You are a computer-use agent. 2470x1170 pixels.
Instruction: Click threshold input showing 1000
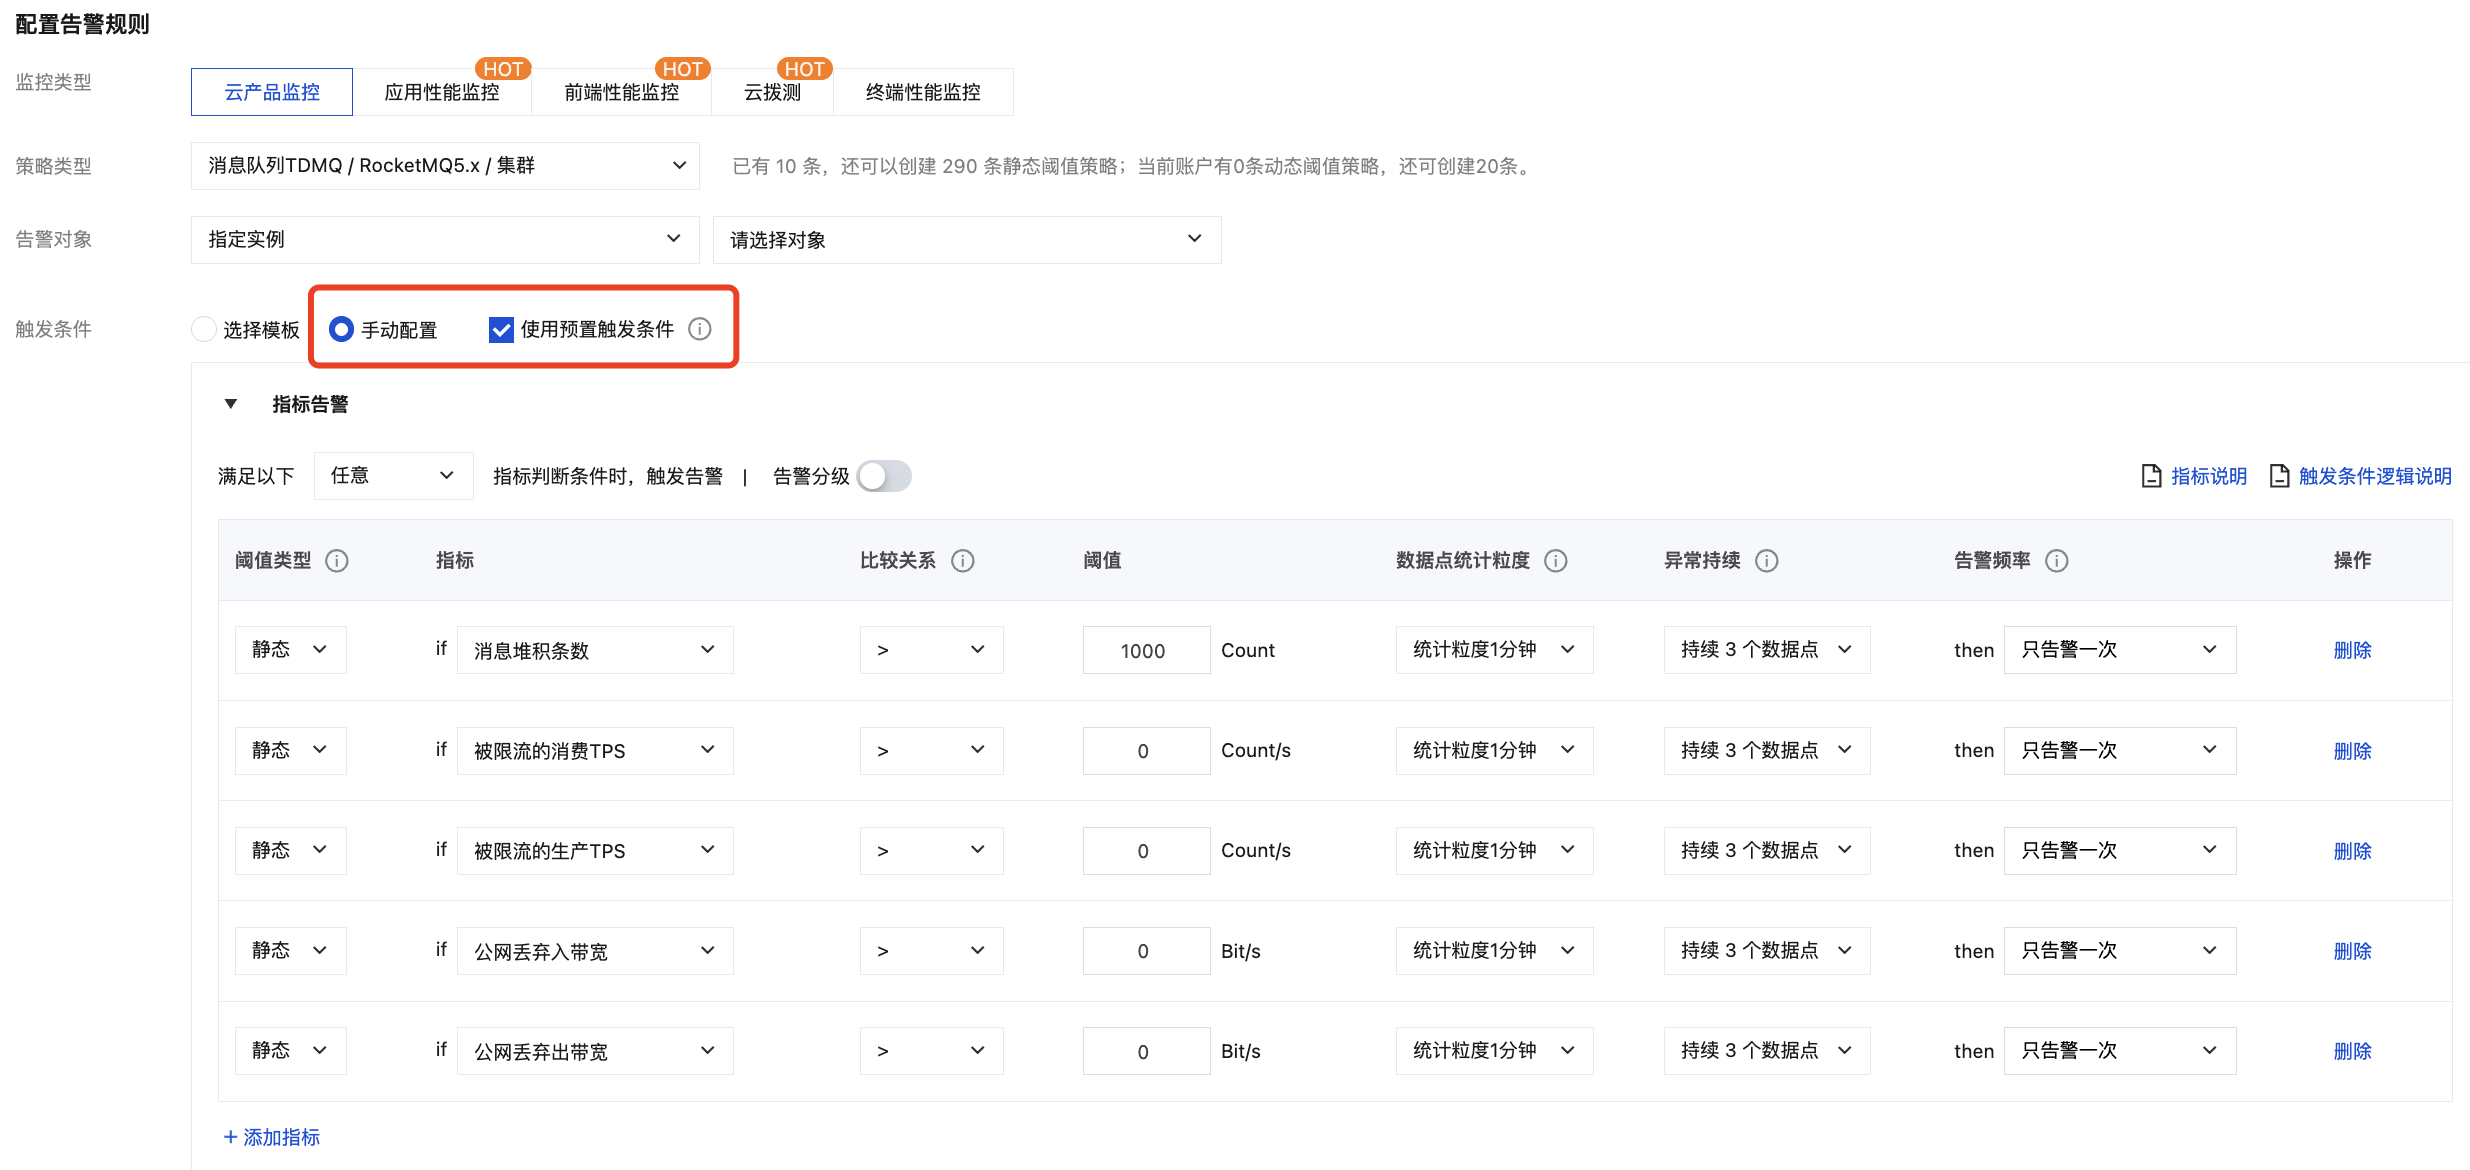pos(1144,651)
